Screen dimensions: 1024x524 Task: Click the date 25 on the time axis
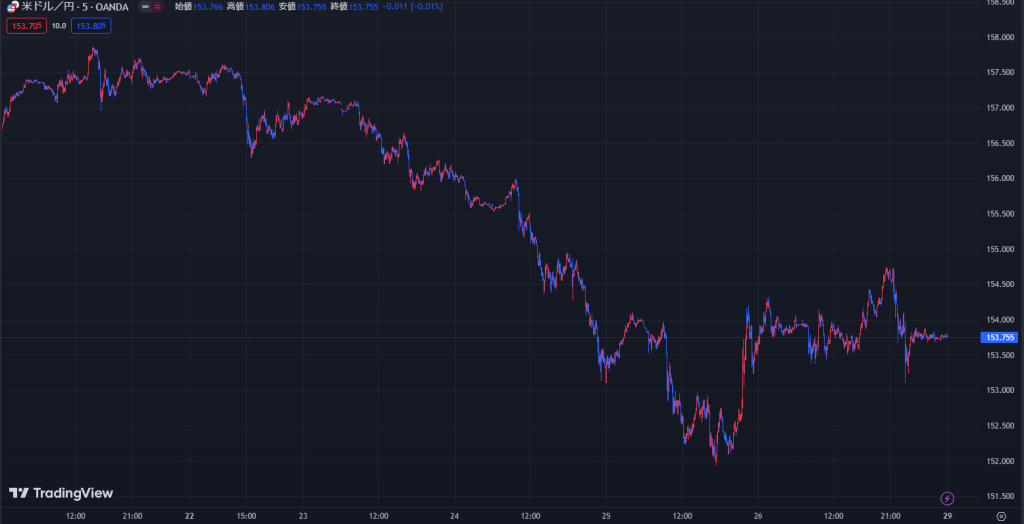[x=606, y=516]
